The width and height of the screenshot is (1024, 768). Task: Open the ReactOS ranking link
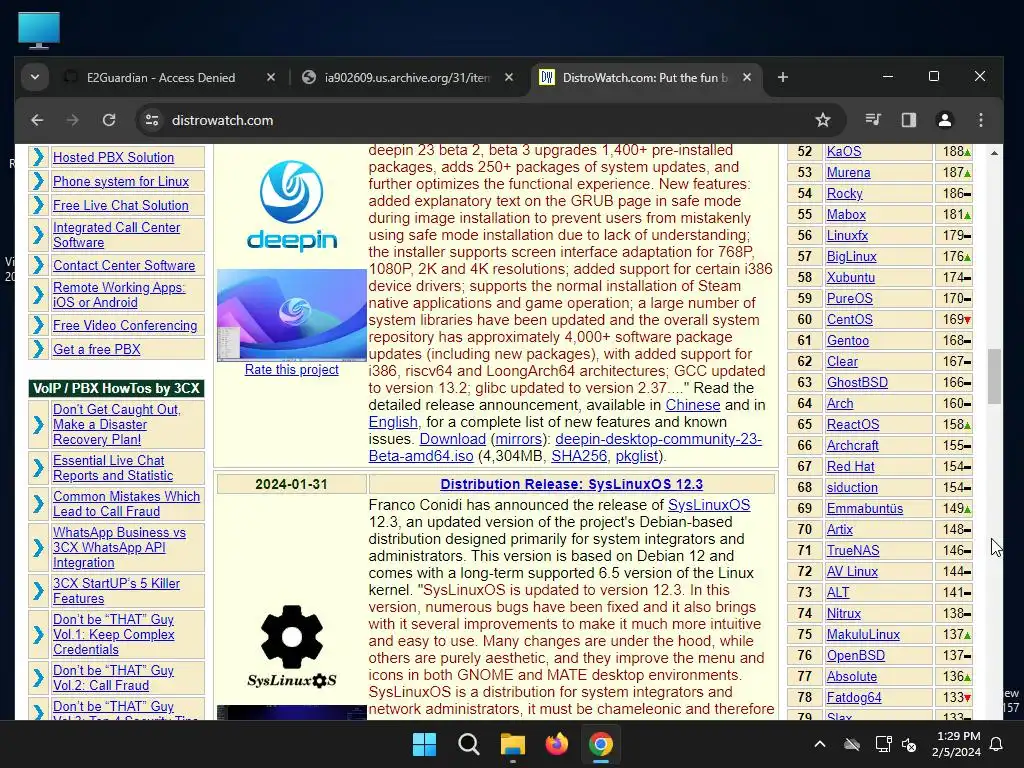point(853,424)
